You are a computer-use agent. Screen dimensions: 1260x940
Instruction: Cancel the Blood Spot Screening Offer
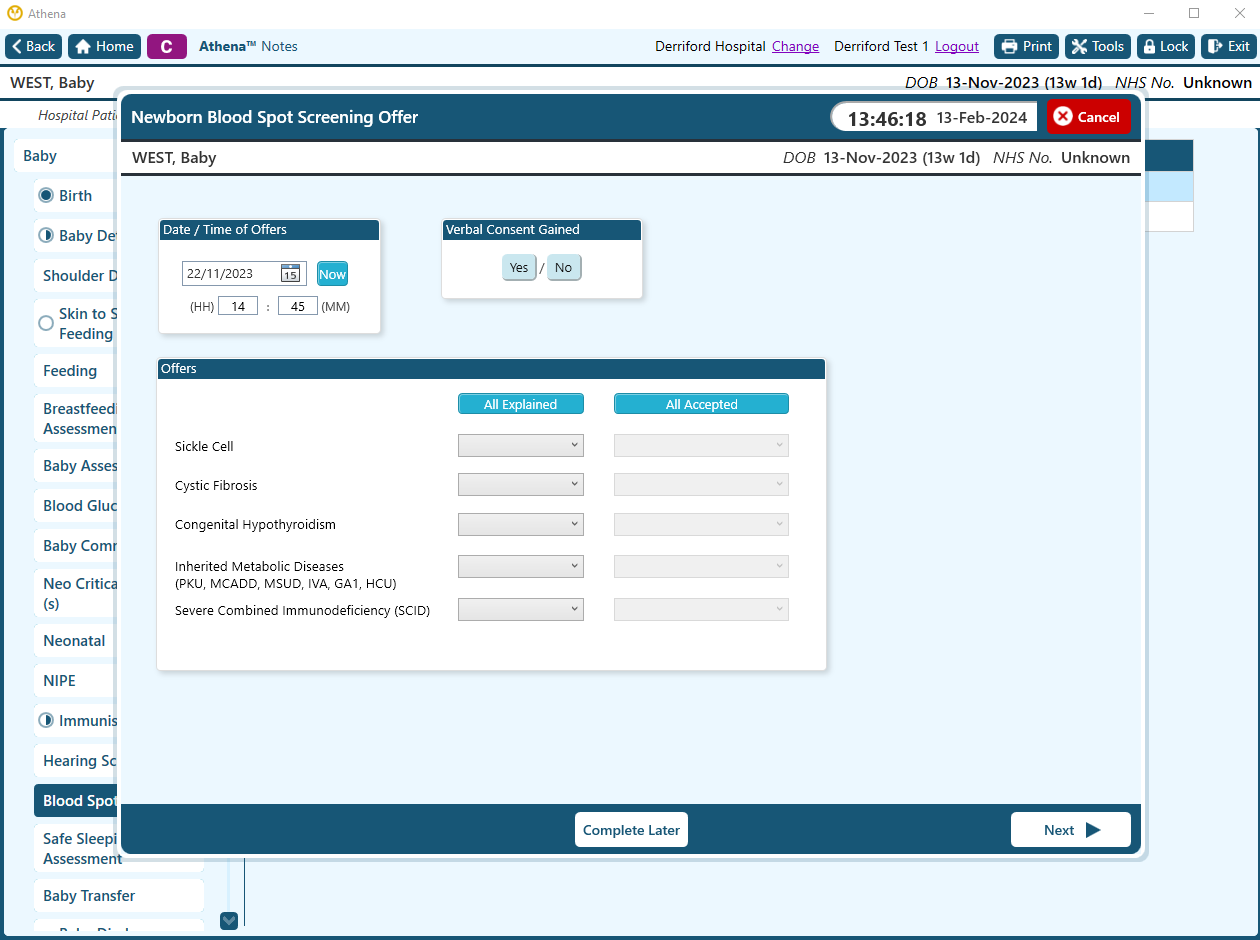tap(1089, 117)
